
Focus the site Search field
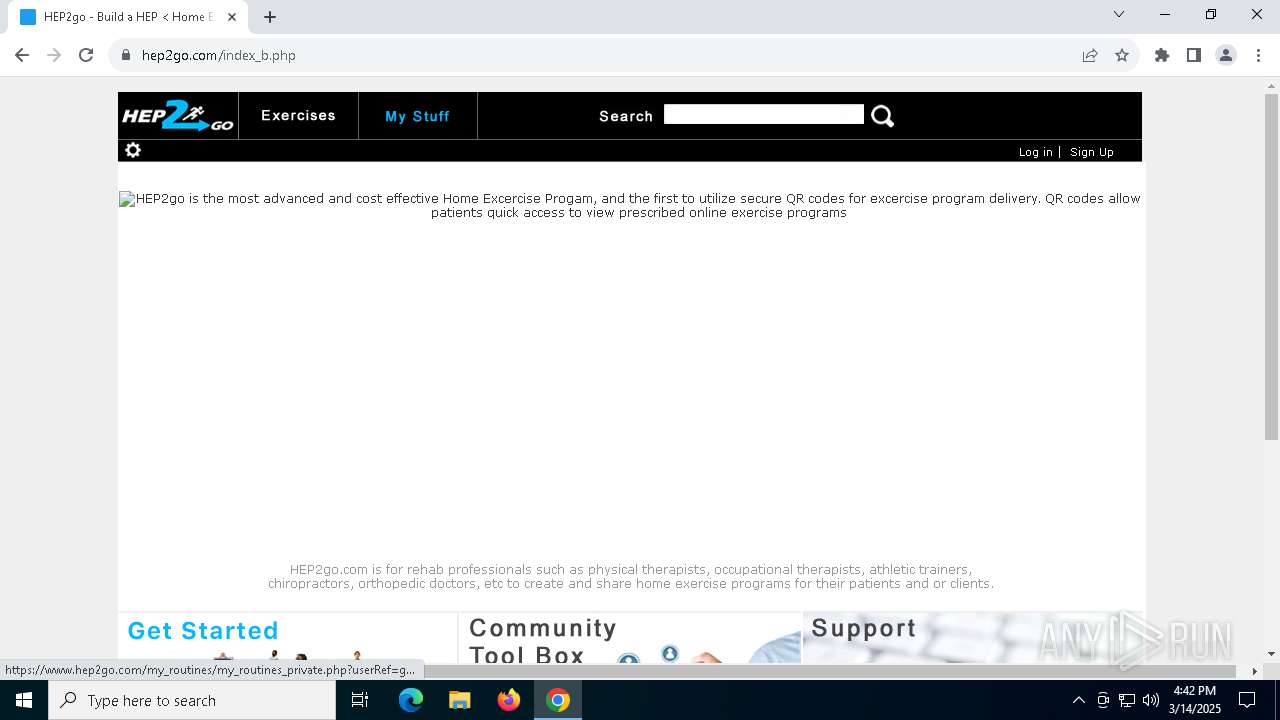[x=763, y=114]
